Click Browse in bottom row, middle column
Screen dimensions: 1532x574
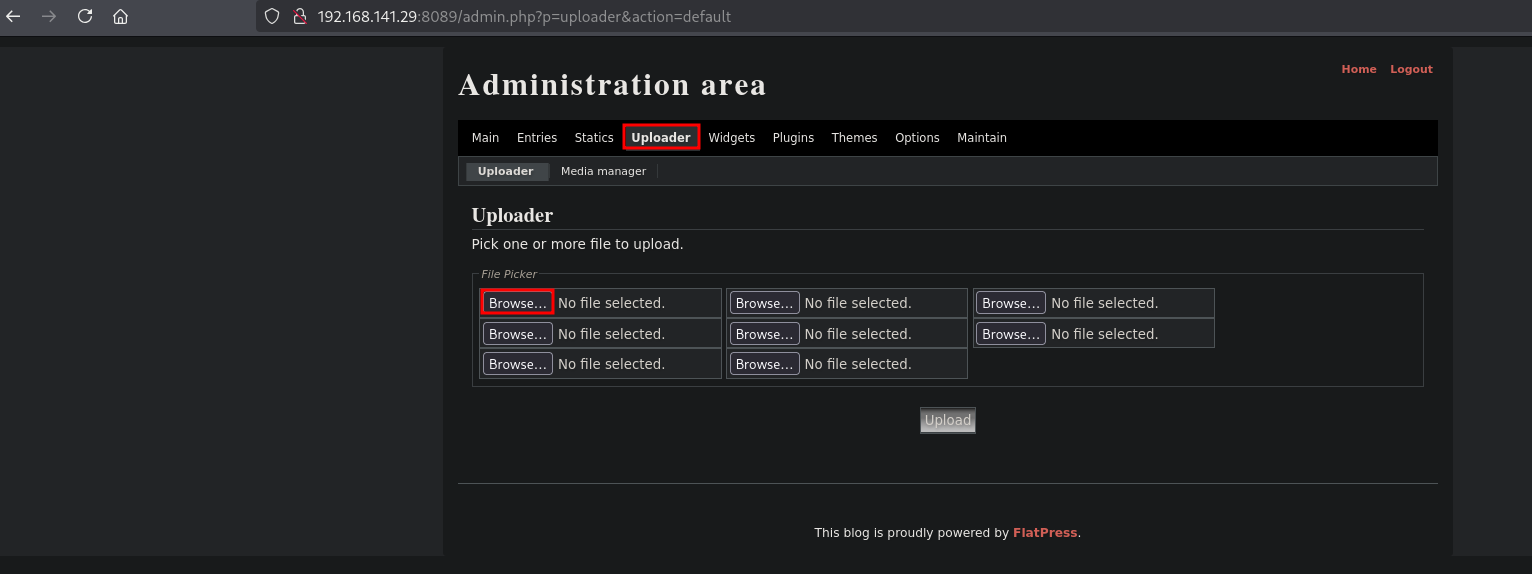(764, 364)
